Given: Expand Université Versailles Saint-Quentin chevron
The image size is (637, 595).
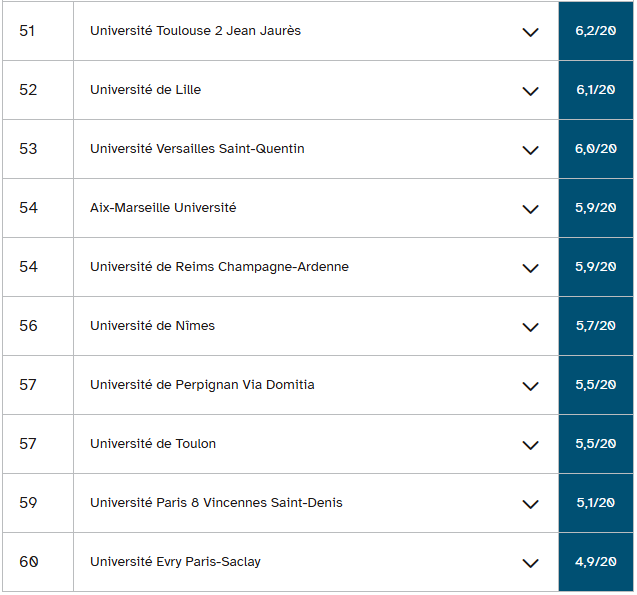Looking at the screenshot, I should (x=531, y=150).
